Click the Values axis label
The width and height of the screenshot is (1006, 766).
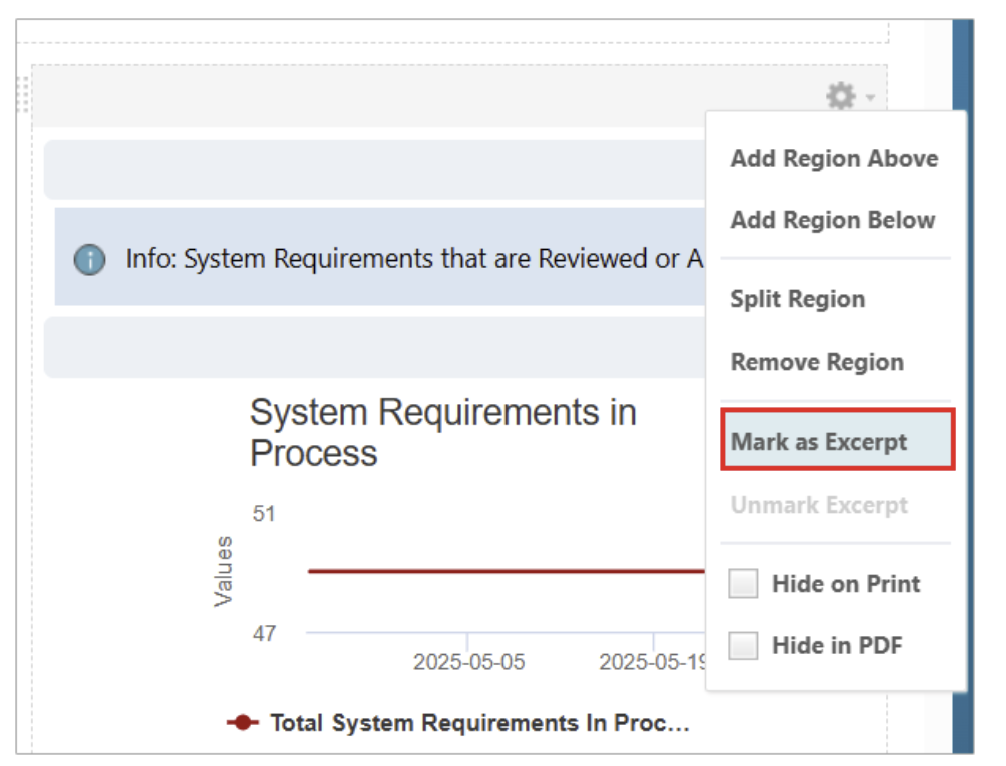coord(223,571)
